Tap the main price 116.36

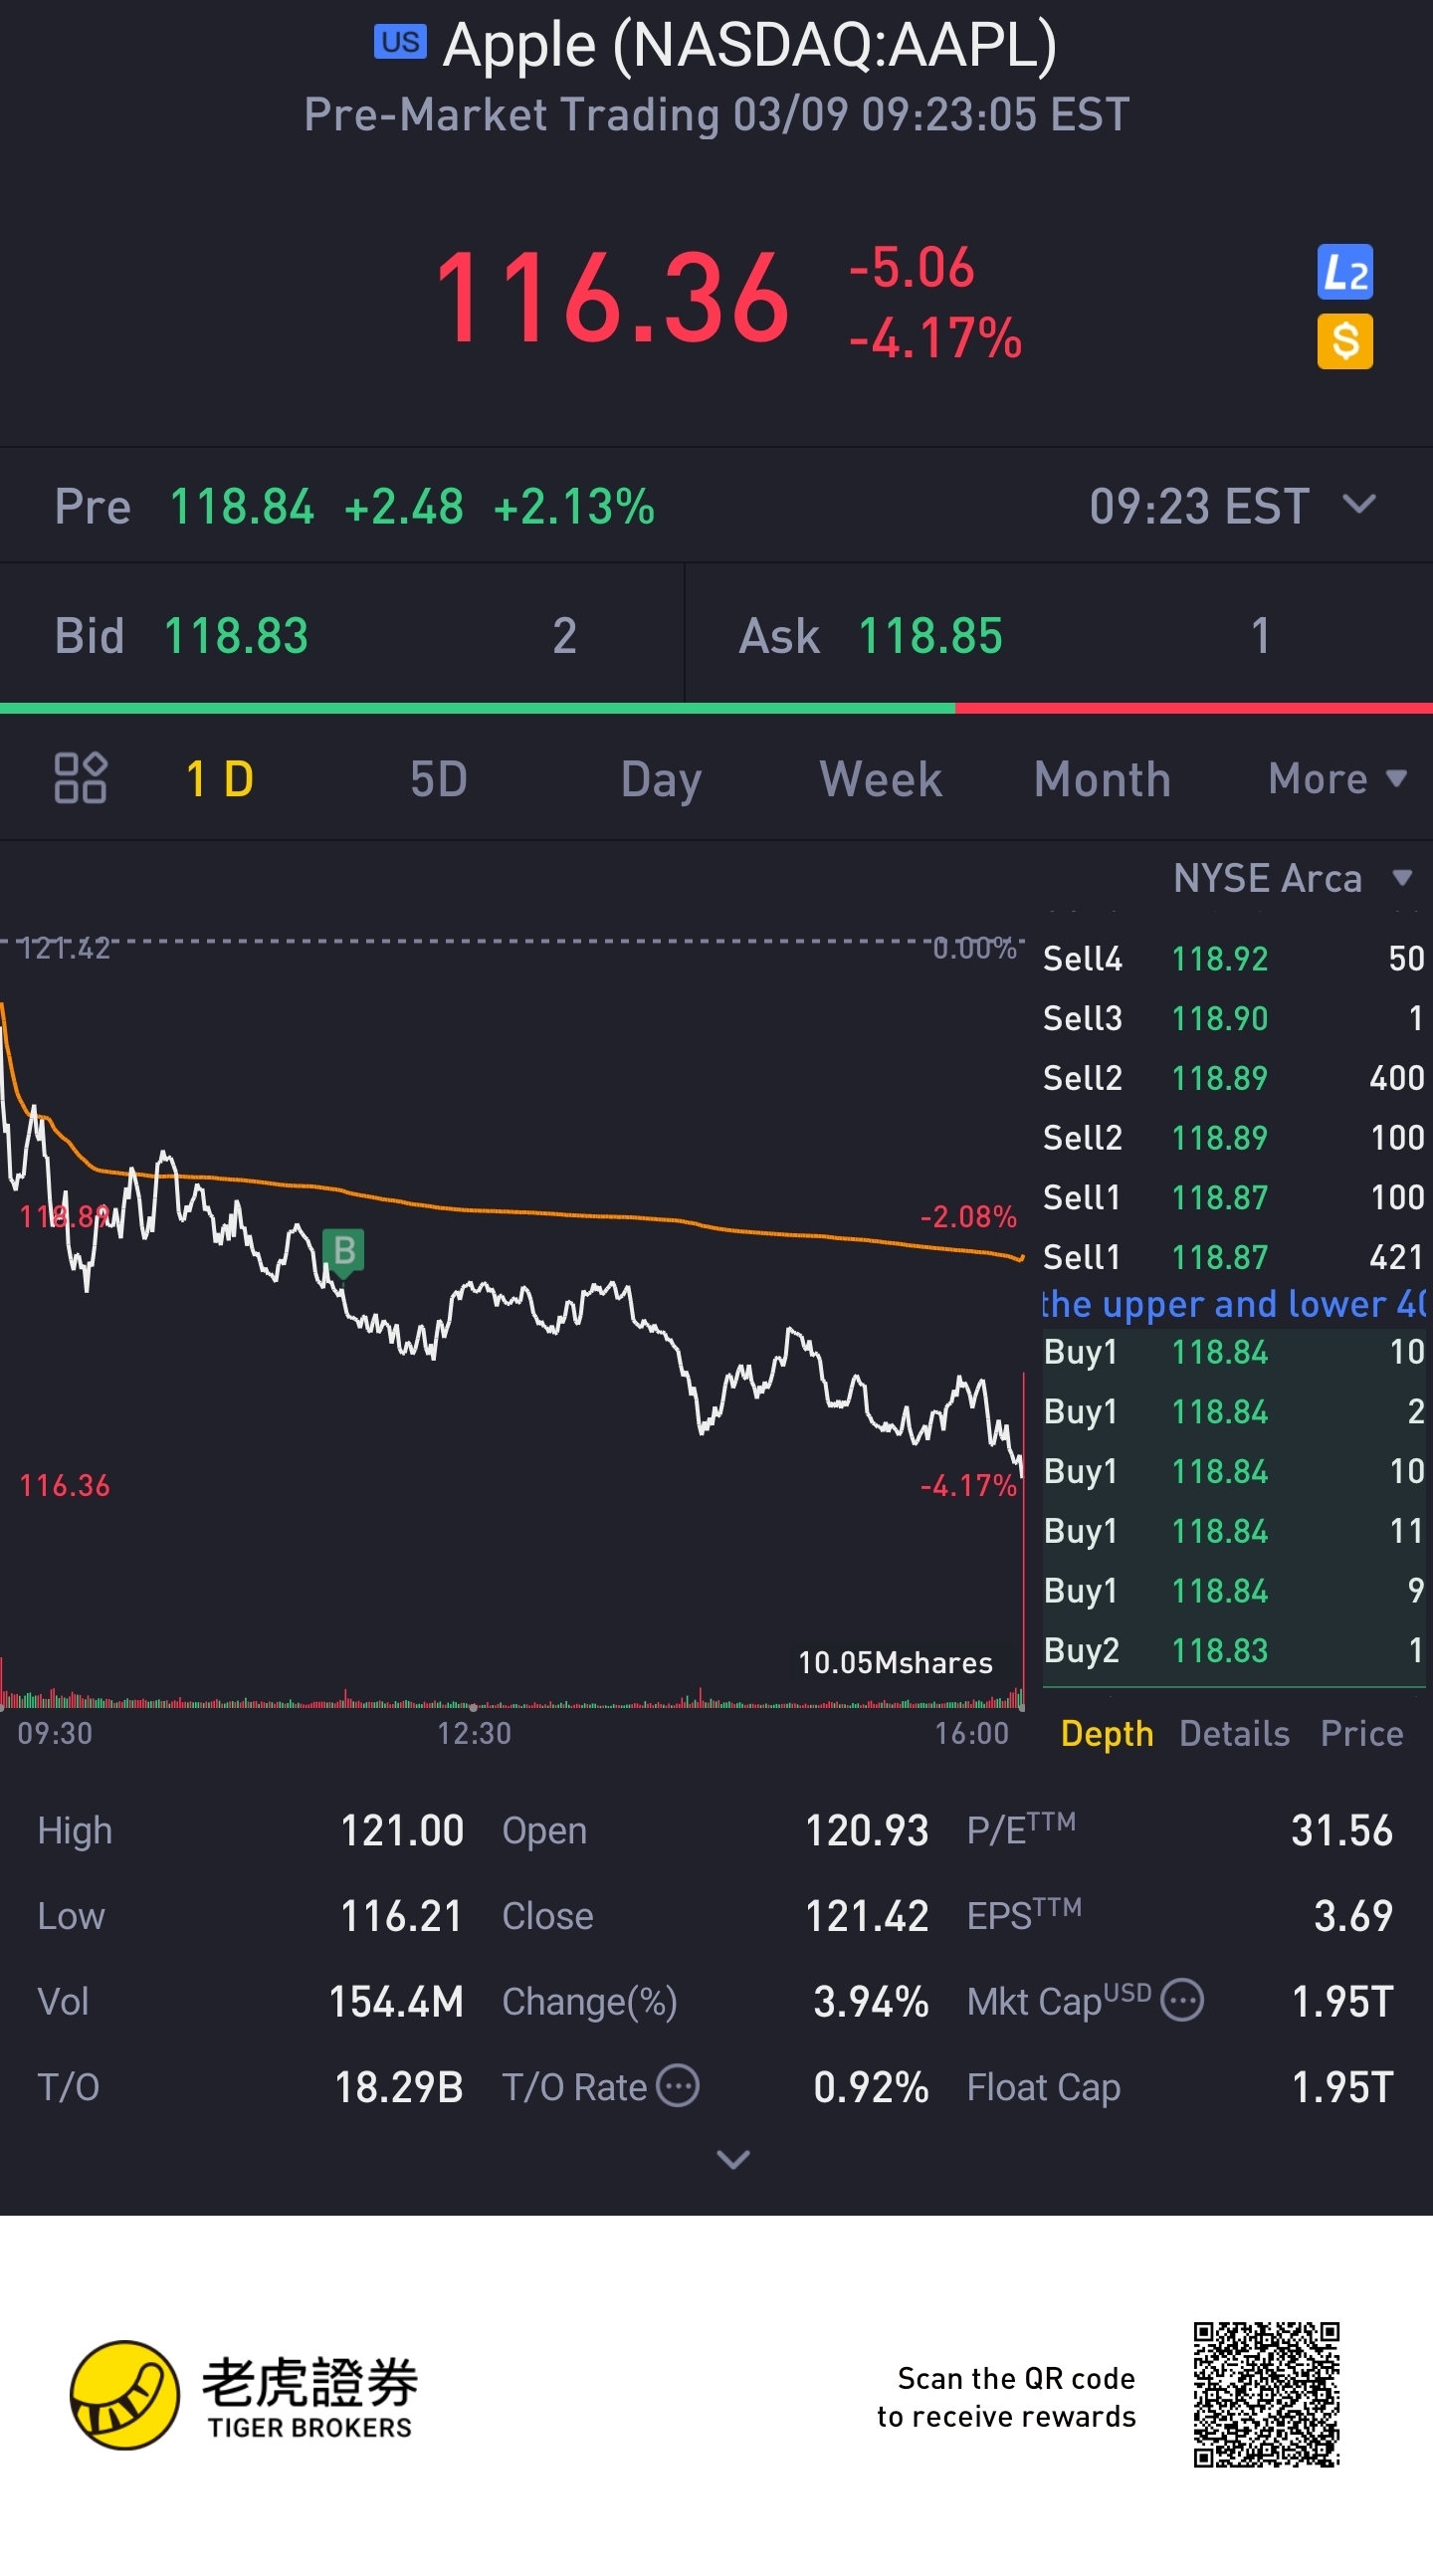click(612, 298)
